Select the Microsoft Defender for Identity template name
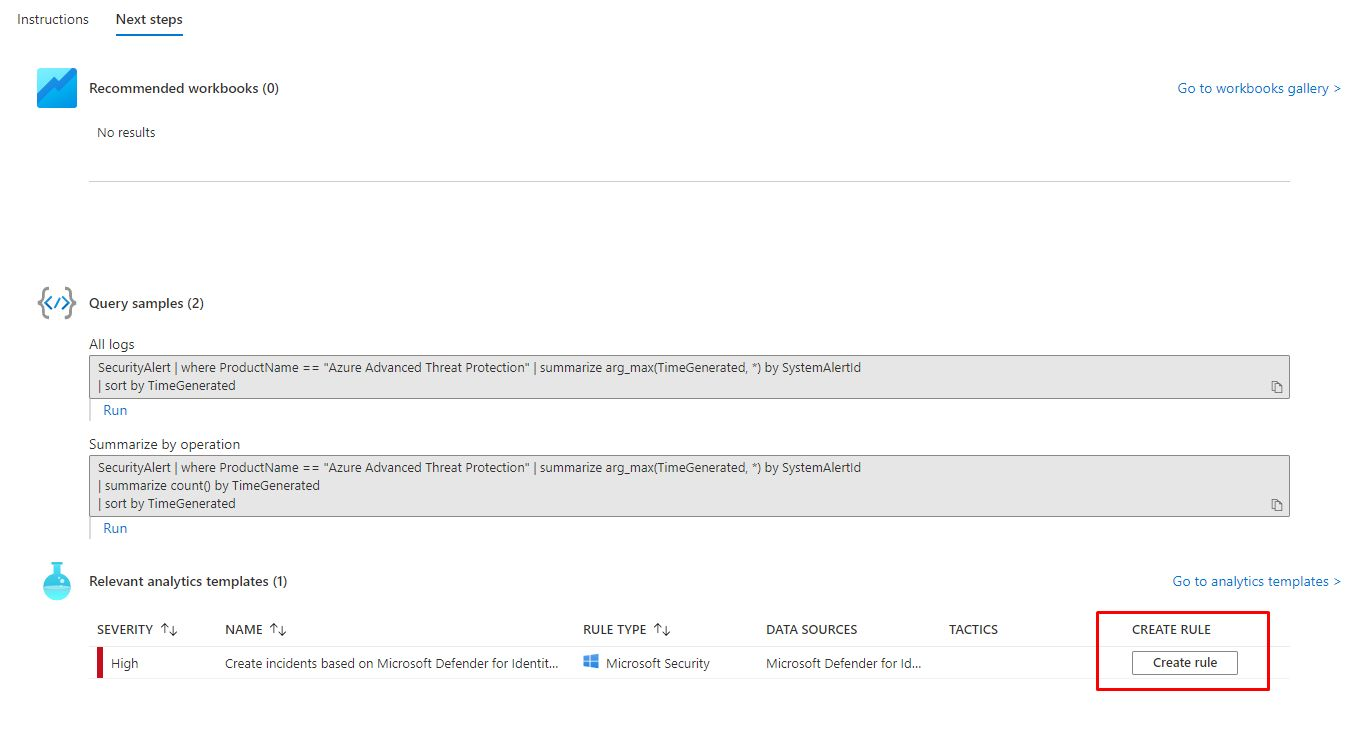Viewport: 1352px width, 750px height. click(x=392, y=663)
